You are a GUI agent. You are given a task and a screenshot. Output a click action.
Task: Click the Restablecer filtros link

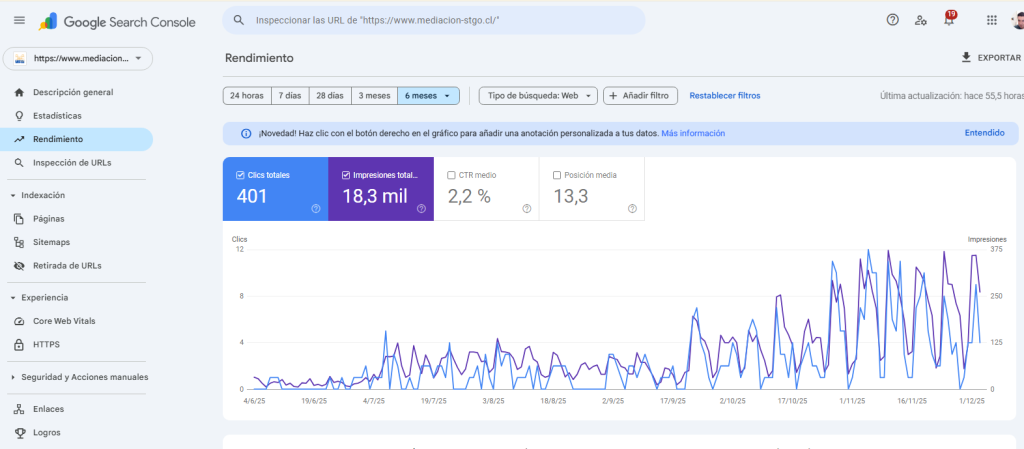pyautogui.click(x=725, y=96)
